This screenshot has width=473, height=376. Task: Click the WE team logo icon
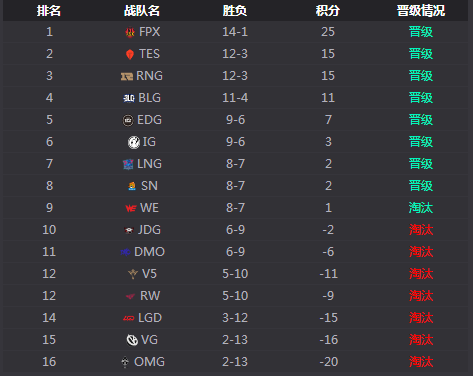click(x=131, y=209)
